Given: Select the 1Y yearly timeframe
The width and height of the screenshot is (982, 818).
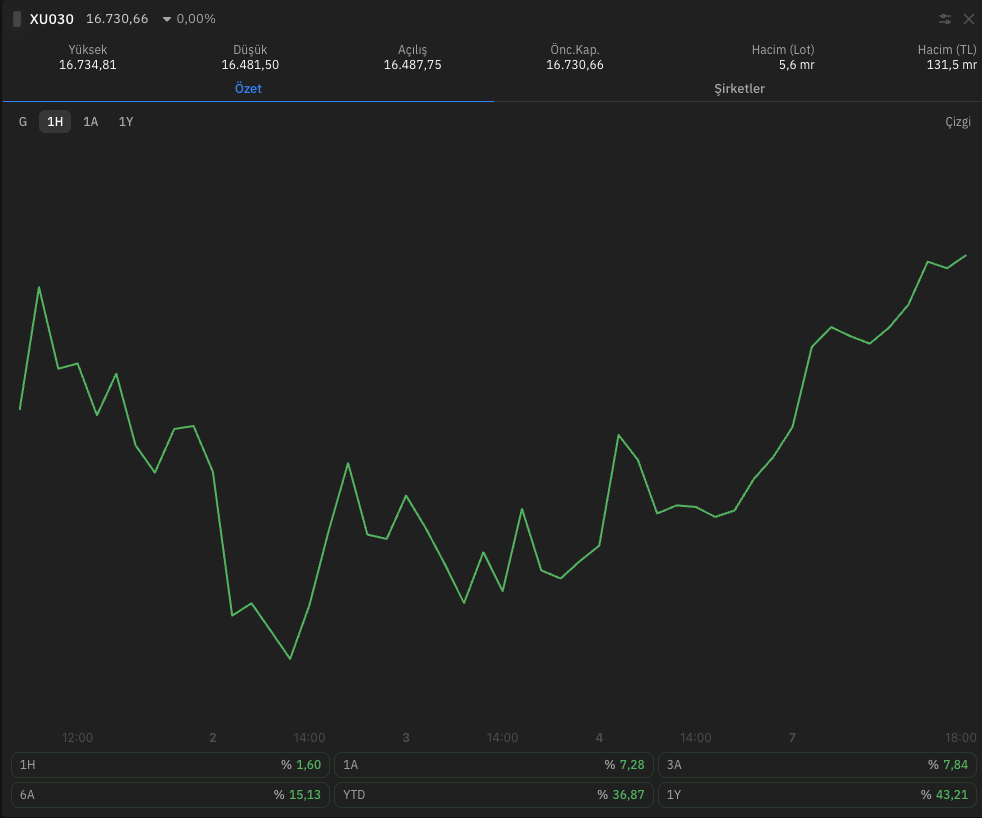Looking at the screenshot, I should tap(126, 122).
